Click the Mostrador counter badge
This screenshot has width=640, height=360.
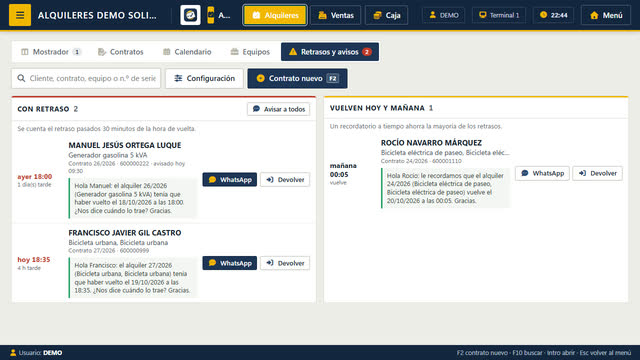[77, 52]
